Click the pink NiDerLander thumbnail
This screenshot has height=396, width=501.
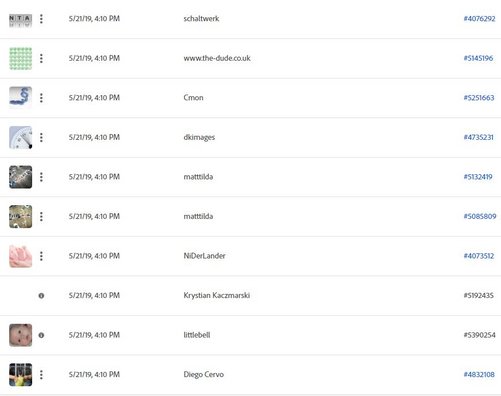[x=21, y=256]
